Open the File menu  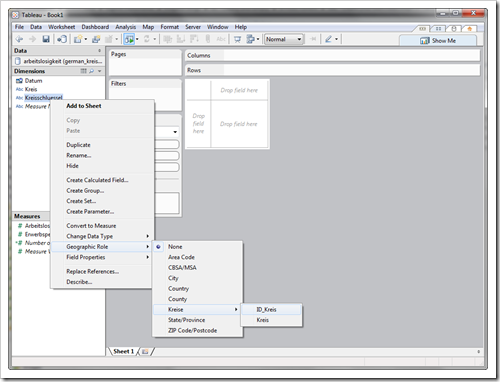pos(19,27)
